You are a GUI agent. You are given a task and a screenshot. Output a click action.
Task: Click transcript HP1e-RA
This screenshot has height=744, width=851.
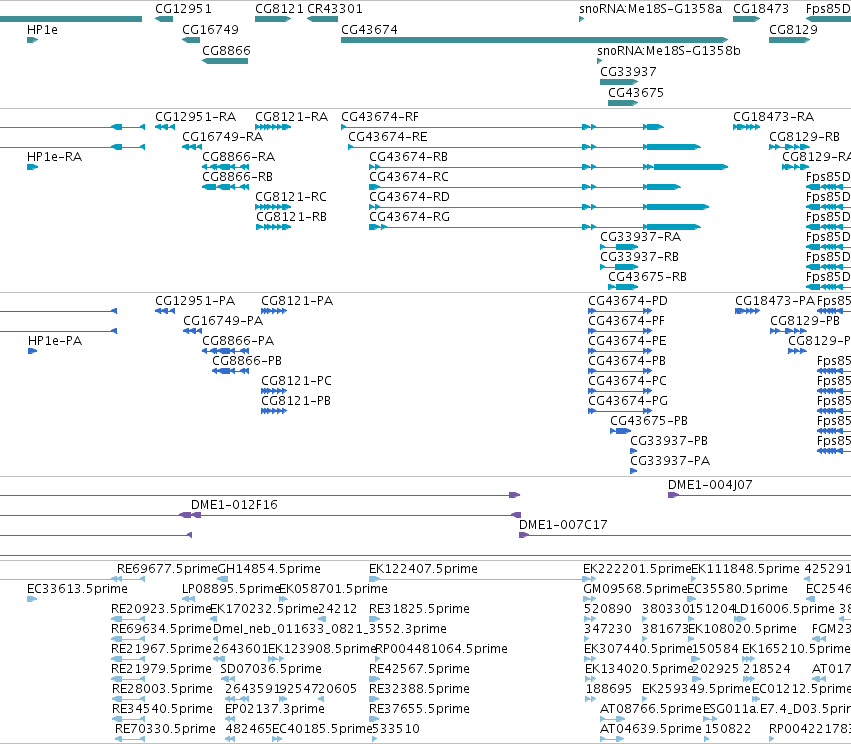click(33, 167)
